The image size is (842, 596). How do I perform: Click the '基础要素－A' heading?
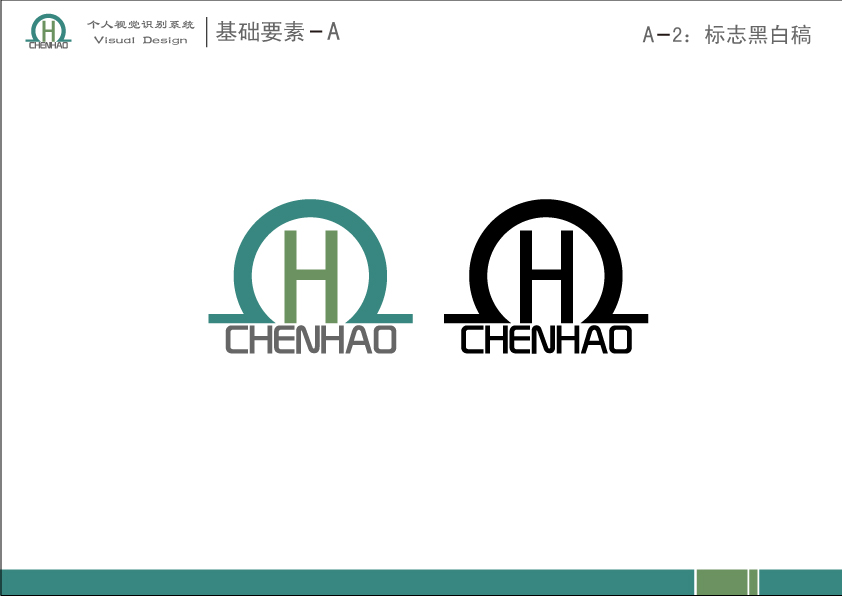coord(278,32)
